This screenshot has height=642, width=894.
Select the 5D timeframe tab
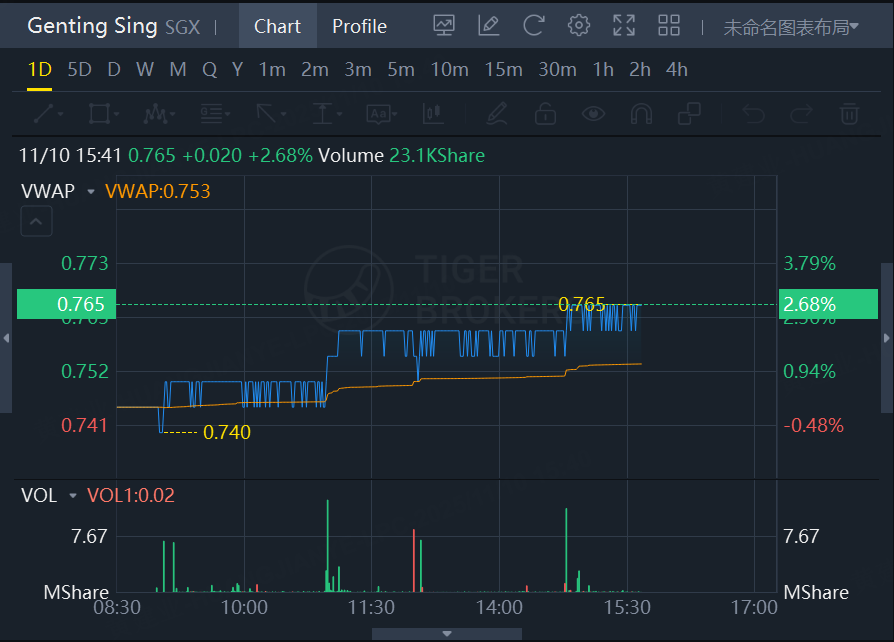pos(79,70)
